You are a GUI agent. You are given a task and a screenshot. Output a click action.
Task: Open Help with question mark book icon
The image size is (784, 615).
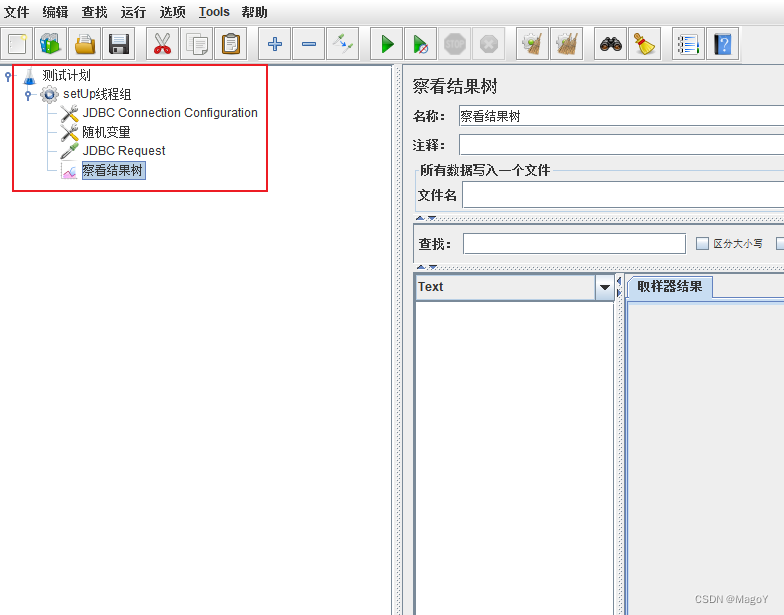point(722,44)
